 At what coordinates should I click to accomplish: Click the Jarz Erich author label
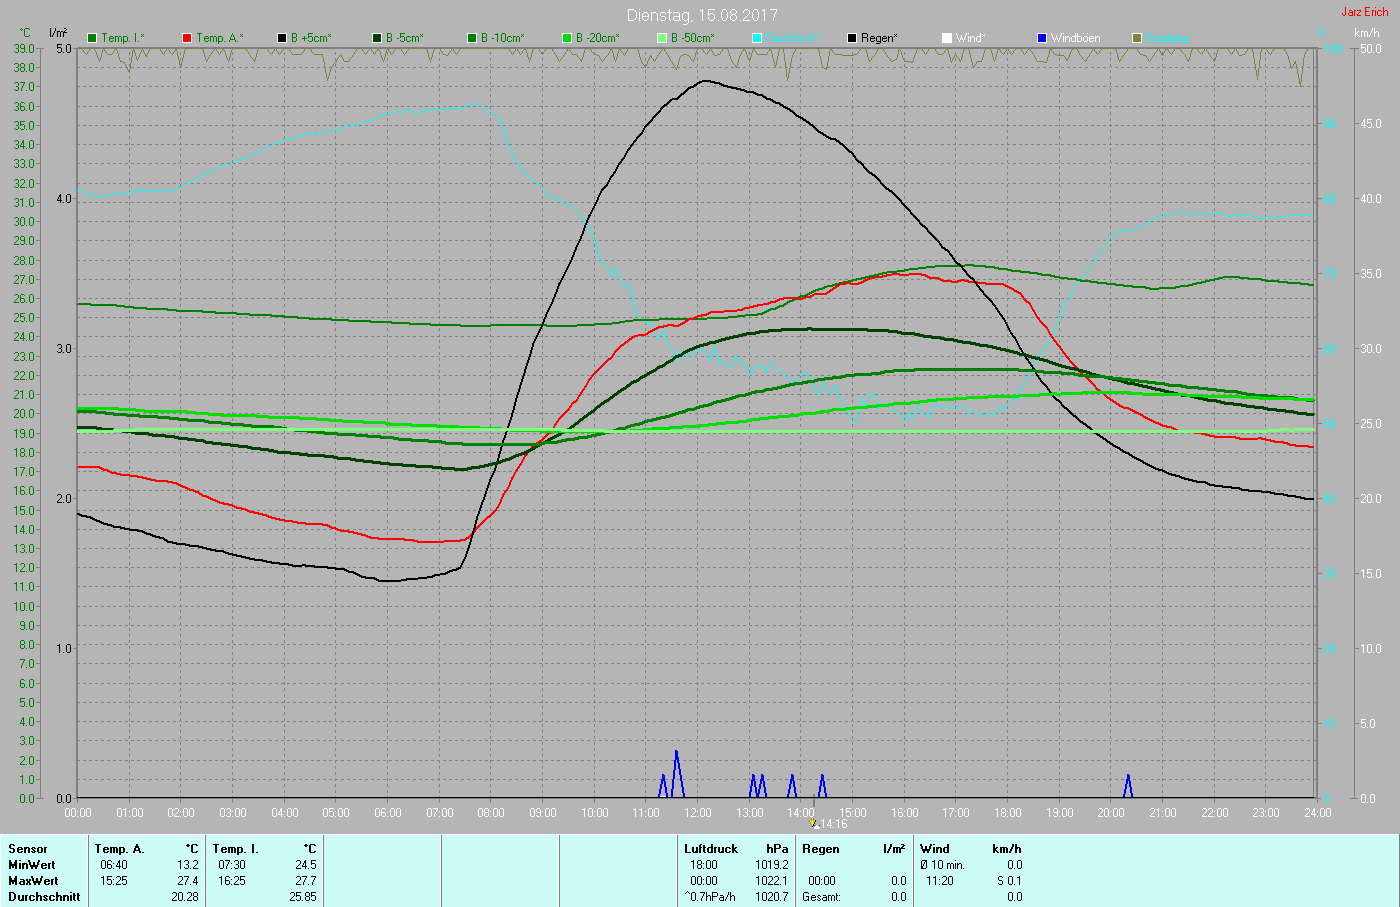tap(1364, 12)
